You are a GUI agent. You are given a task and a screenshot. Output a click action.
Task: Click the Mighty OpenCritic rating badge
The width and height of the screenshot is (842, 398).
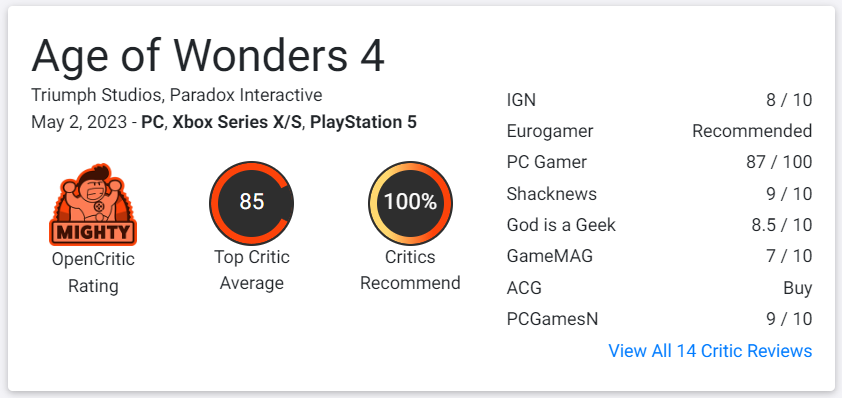93,205
